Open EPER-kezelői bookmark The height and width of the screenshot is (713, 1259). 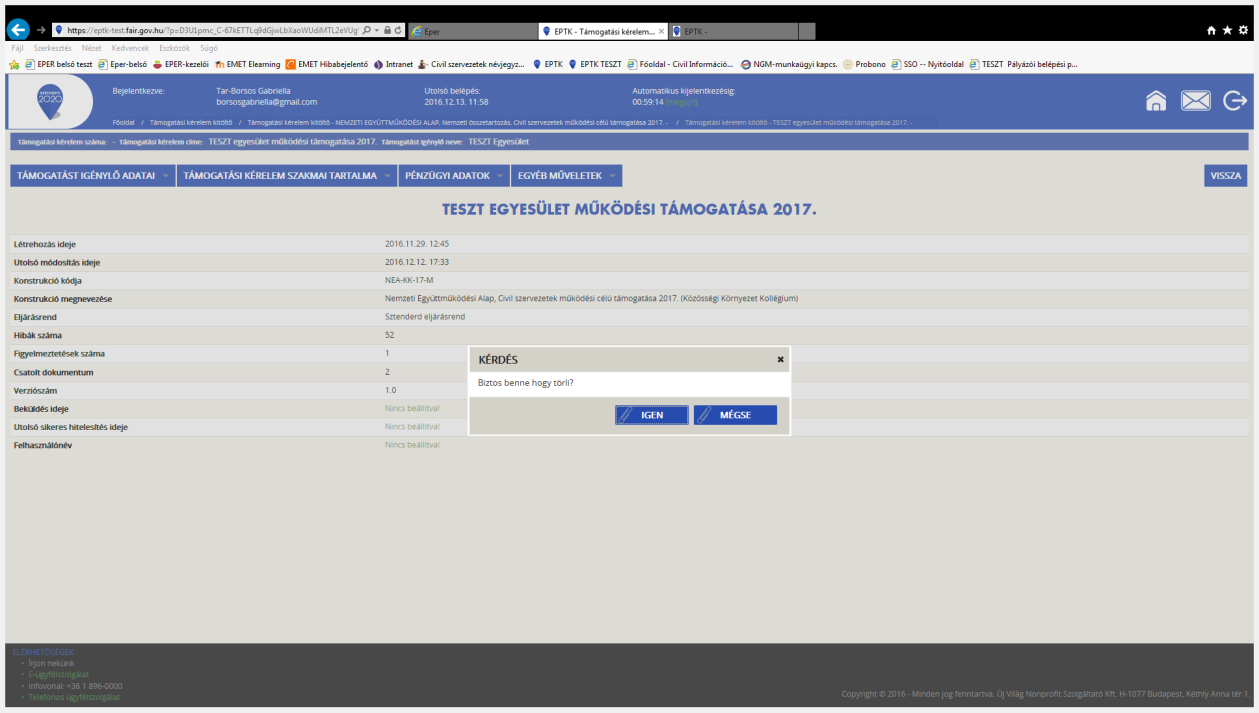(180, 64)
